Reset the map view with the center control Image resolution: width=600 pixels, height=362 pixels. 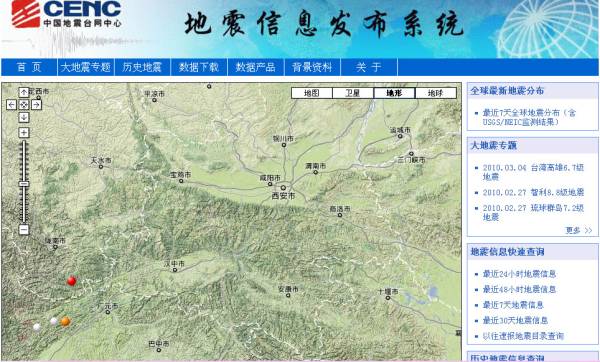pos(24,104)
